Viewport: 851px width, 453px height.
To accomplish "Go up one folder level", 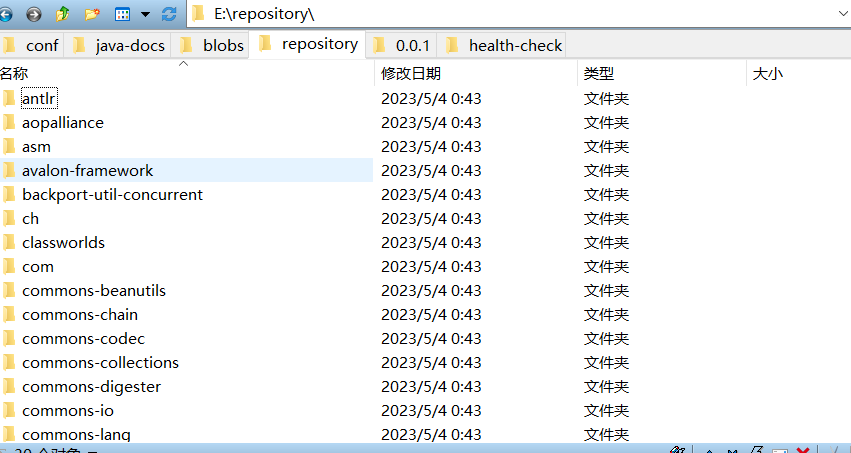I will [63, 14].
